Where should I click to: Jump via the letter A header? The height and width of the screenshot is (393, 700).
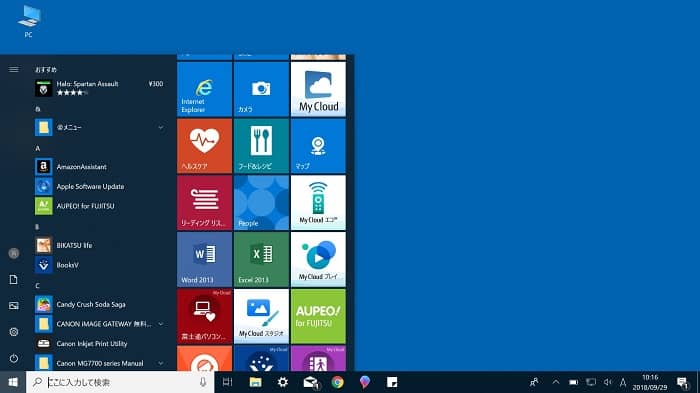point(38,148)
